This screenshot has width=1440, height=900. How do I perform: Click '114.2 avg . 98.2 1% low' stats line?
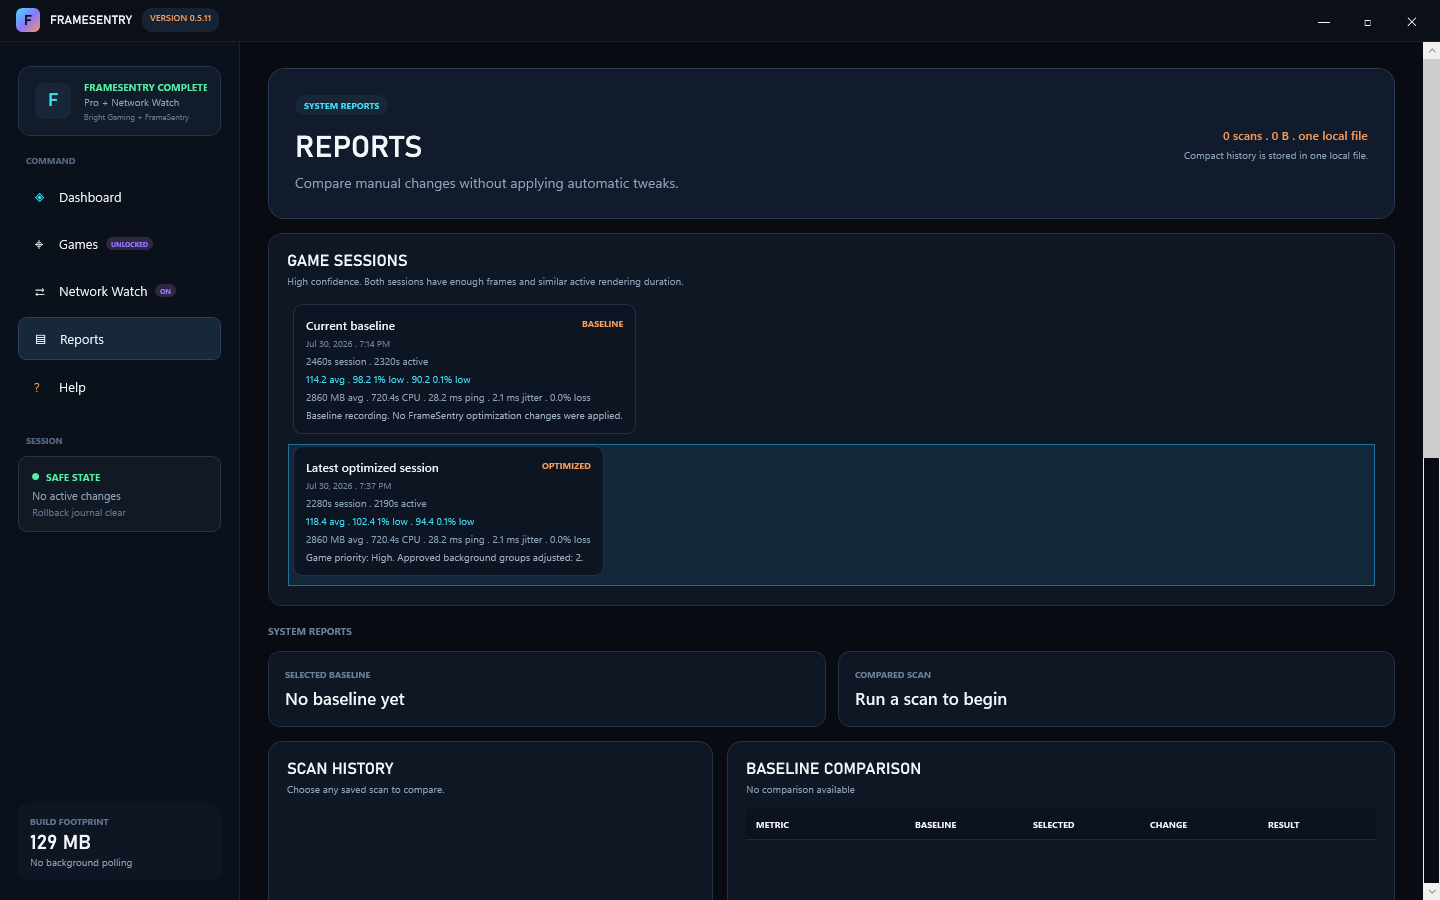(388, 380)
